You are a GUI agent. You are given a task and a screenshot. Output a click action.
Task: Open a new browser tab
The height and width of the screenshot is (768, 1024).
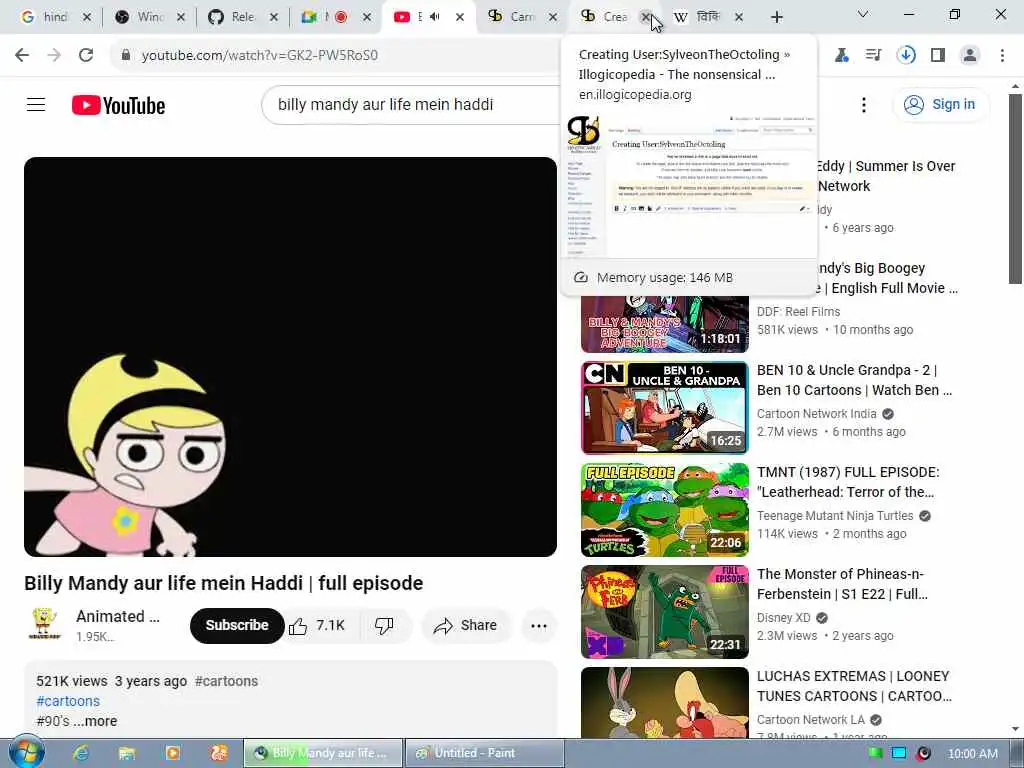[776, 18]
